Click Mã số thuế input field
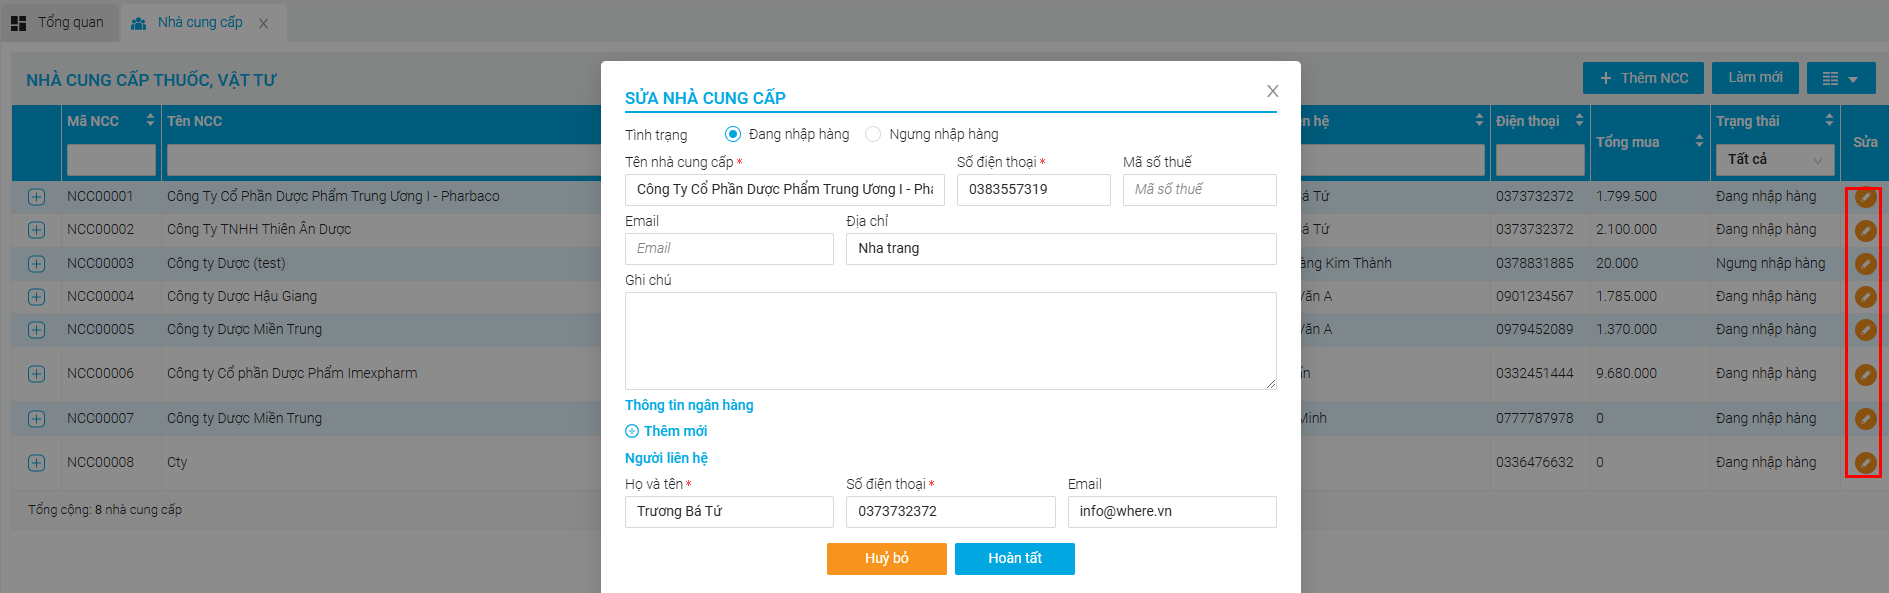The width and height of the screenshot is (1889, 593). 1199,190
